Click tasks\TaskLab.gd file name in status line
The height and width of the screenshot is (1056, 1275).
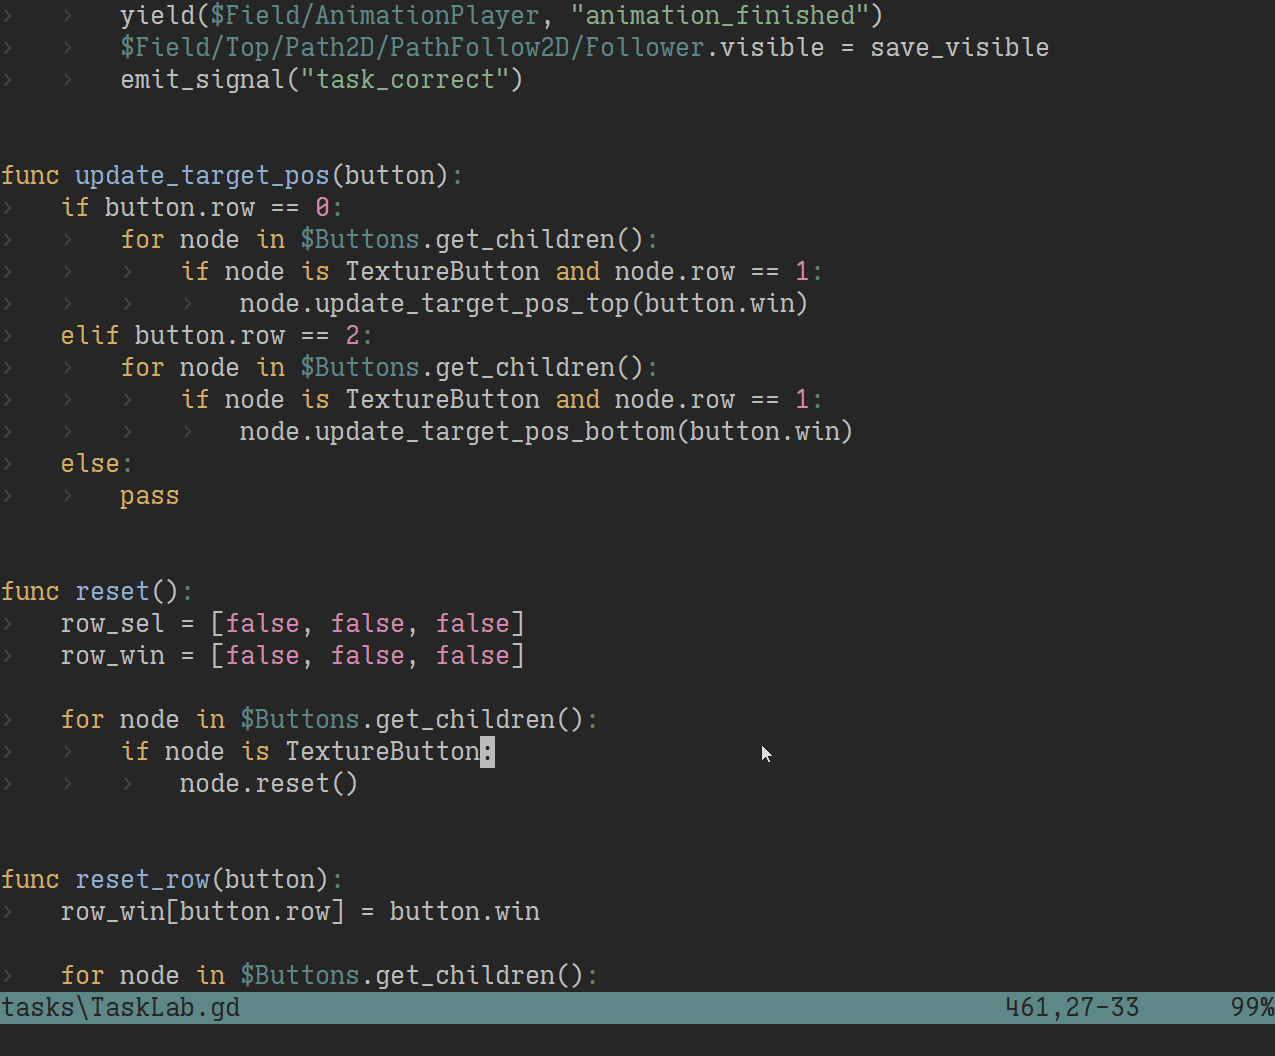pos(120,1007)
